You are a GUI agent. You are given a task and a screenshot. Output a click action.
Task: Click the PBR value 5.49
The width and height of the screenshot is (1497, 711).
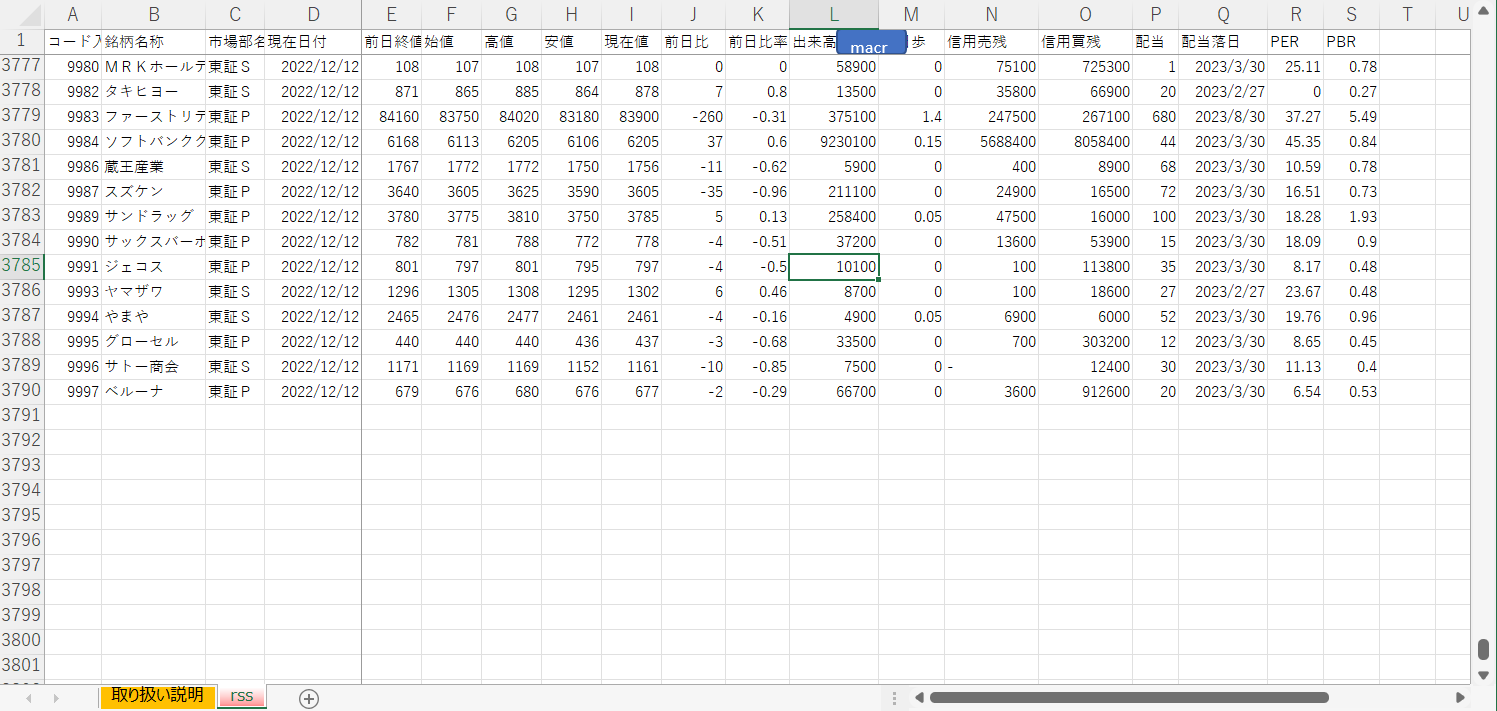1351,117
